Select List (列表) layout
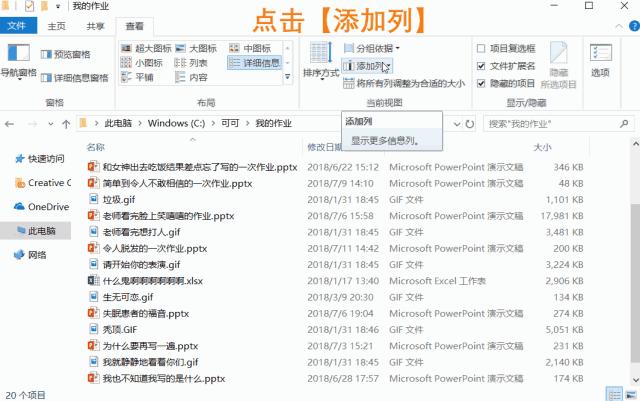 [x=191, y=63]
